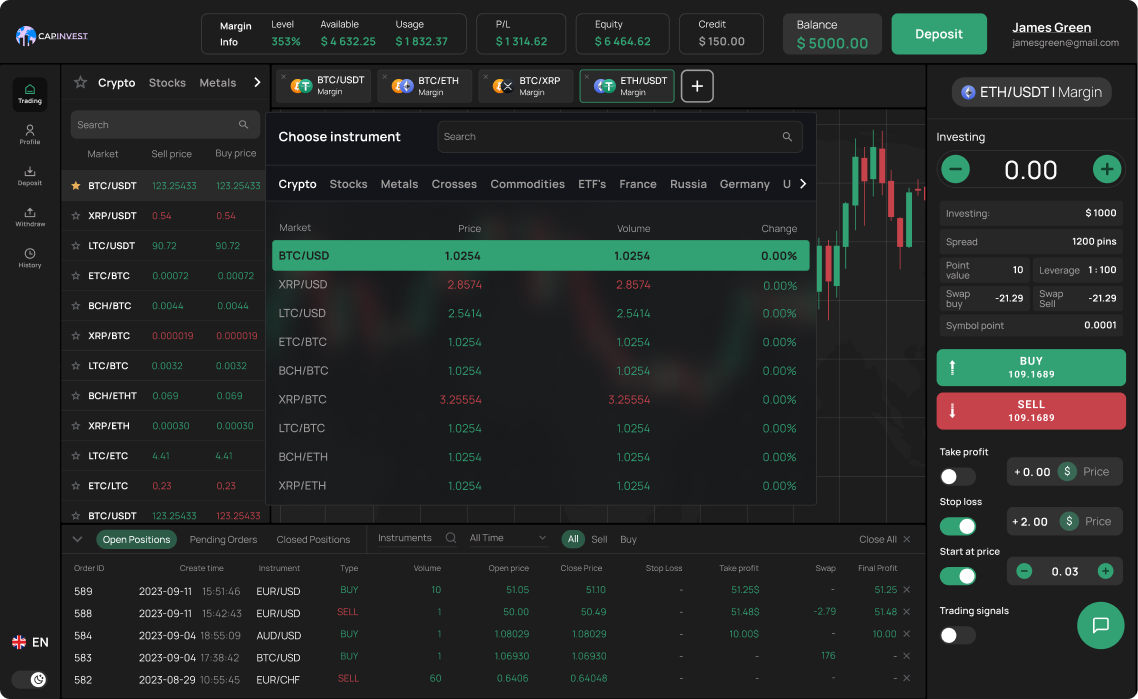Increase investing amount with plus icon
1138x699 pixels.
pyautogui.click(x=1106, y=169)
